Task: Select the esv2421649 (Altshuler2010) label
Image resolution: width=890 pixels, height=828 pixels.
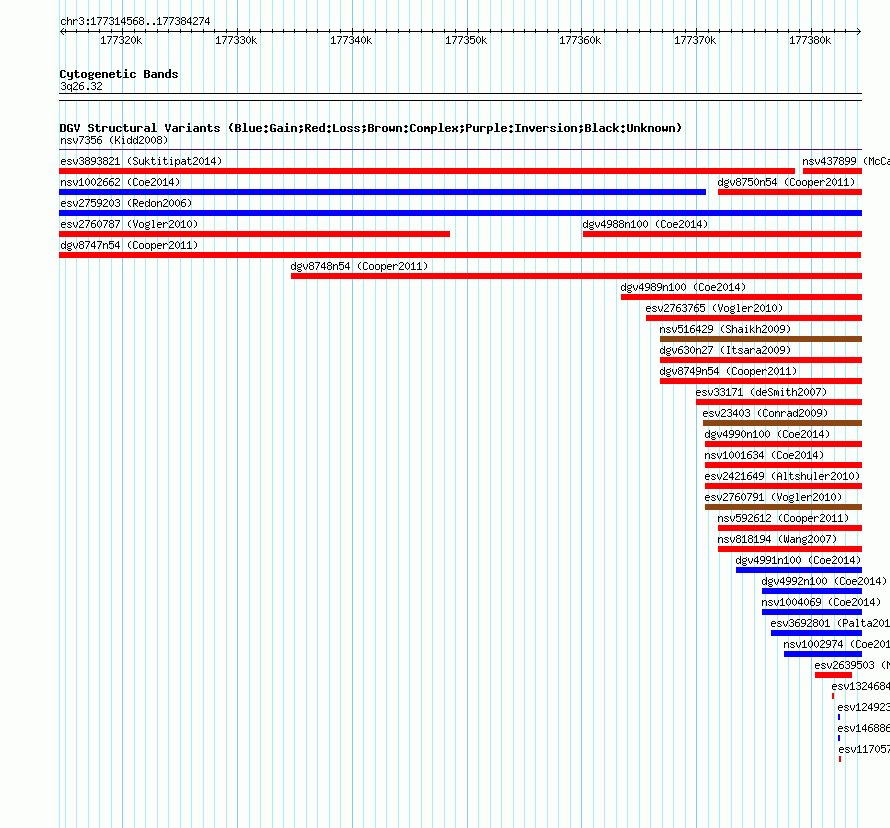Action: click(x=782, y=476)
